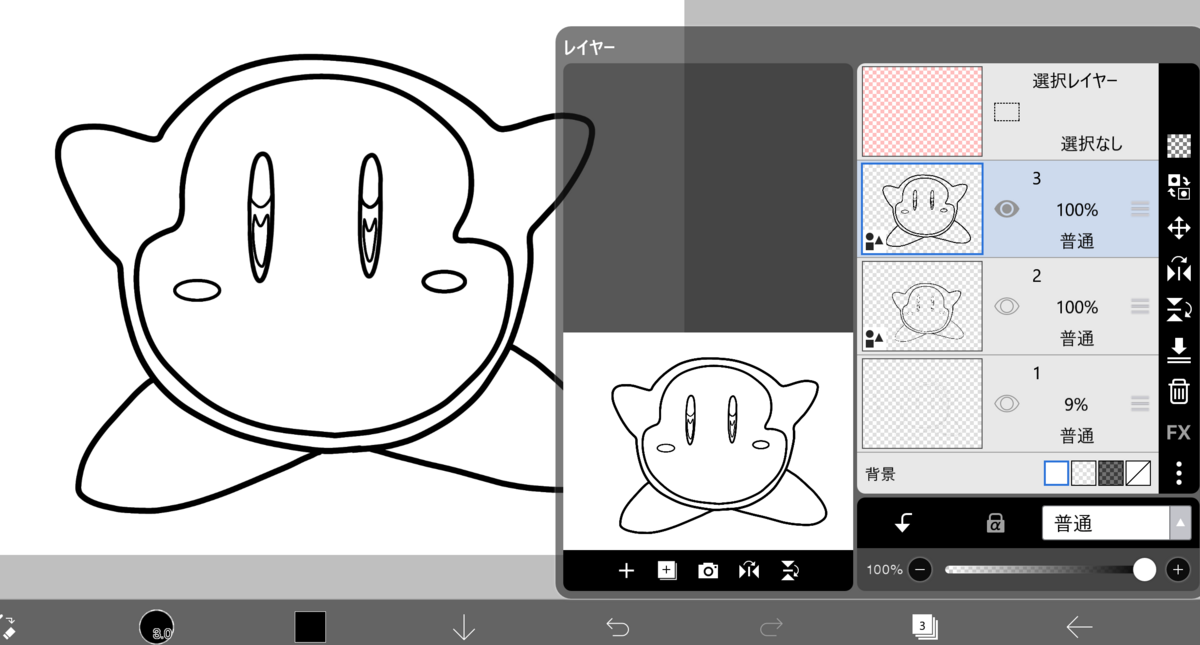Click the canvas preview in layer panel
The image size is (1200, 645).
[707, 441]
